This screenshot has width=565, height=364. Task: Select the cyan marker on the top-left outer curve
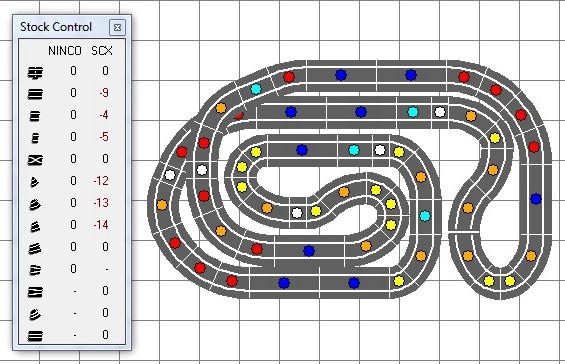(256, 89)
